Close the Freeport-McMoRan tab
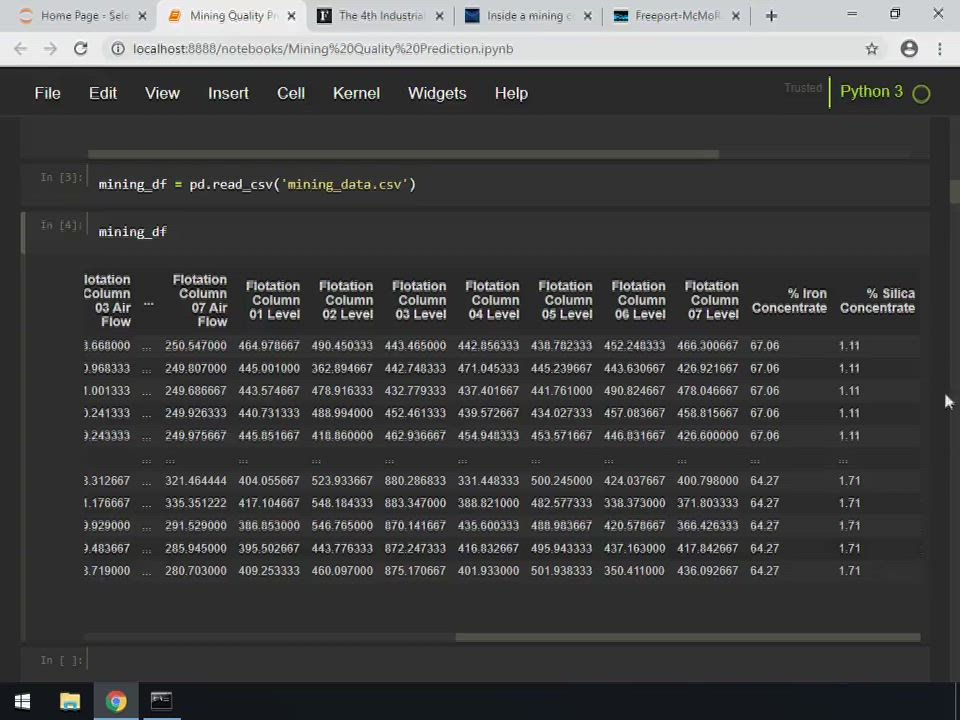This screenshot has width=960, height=720. point(736,16)
